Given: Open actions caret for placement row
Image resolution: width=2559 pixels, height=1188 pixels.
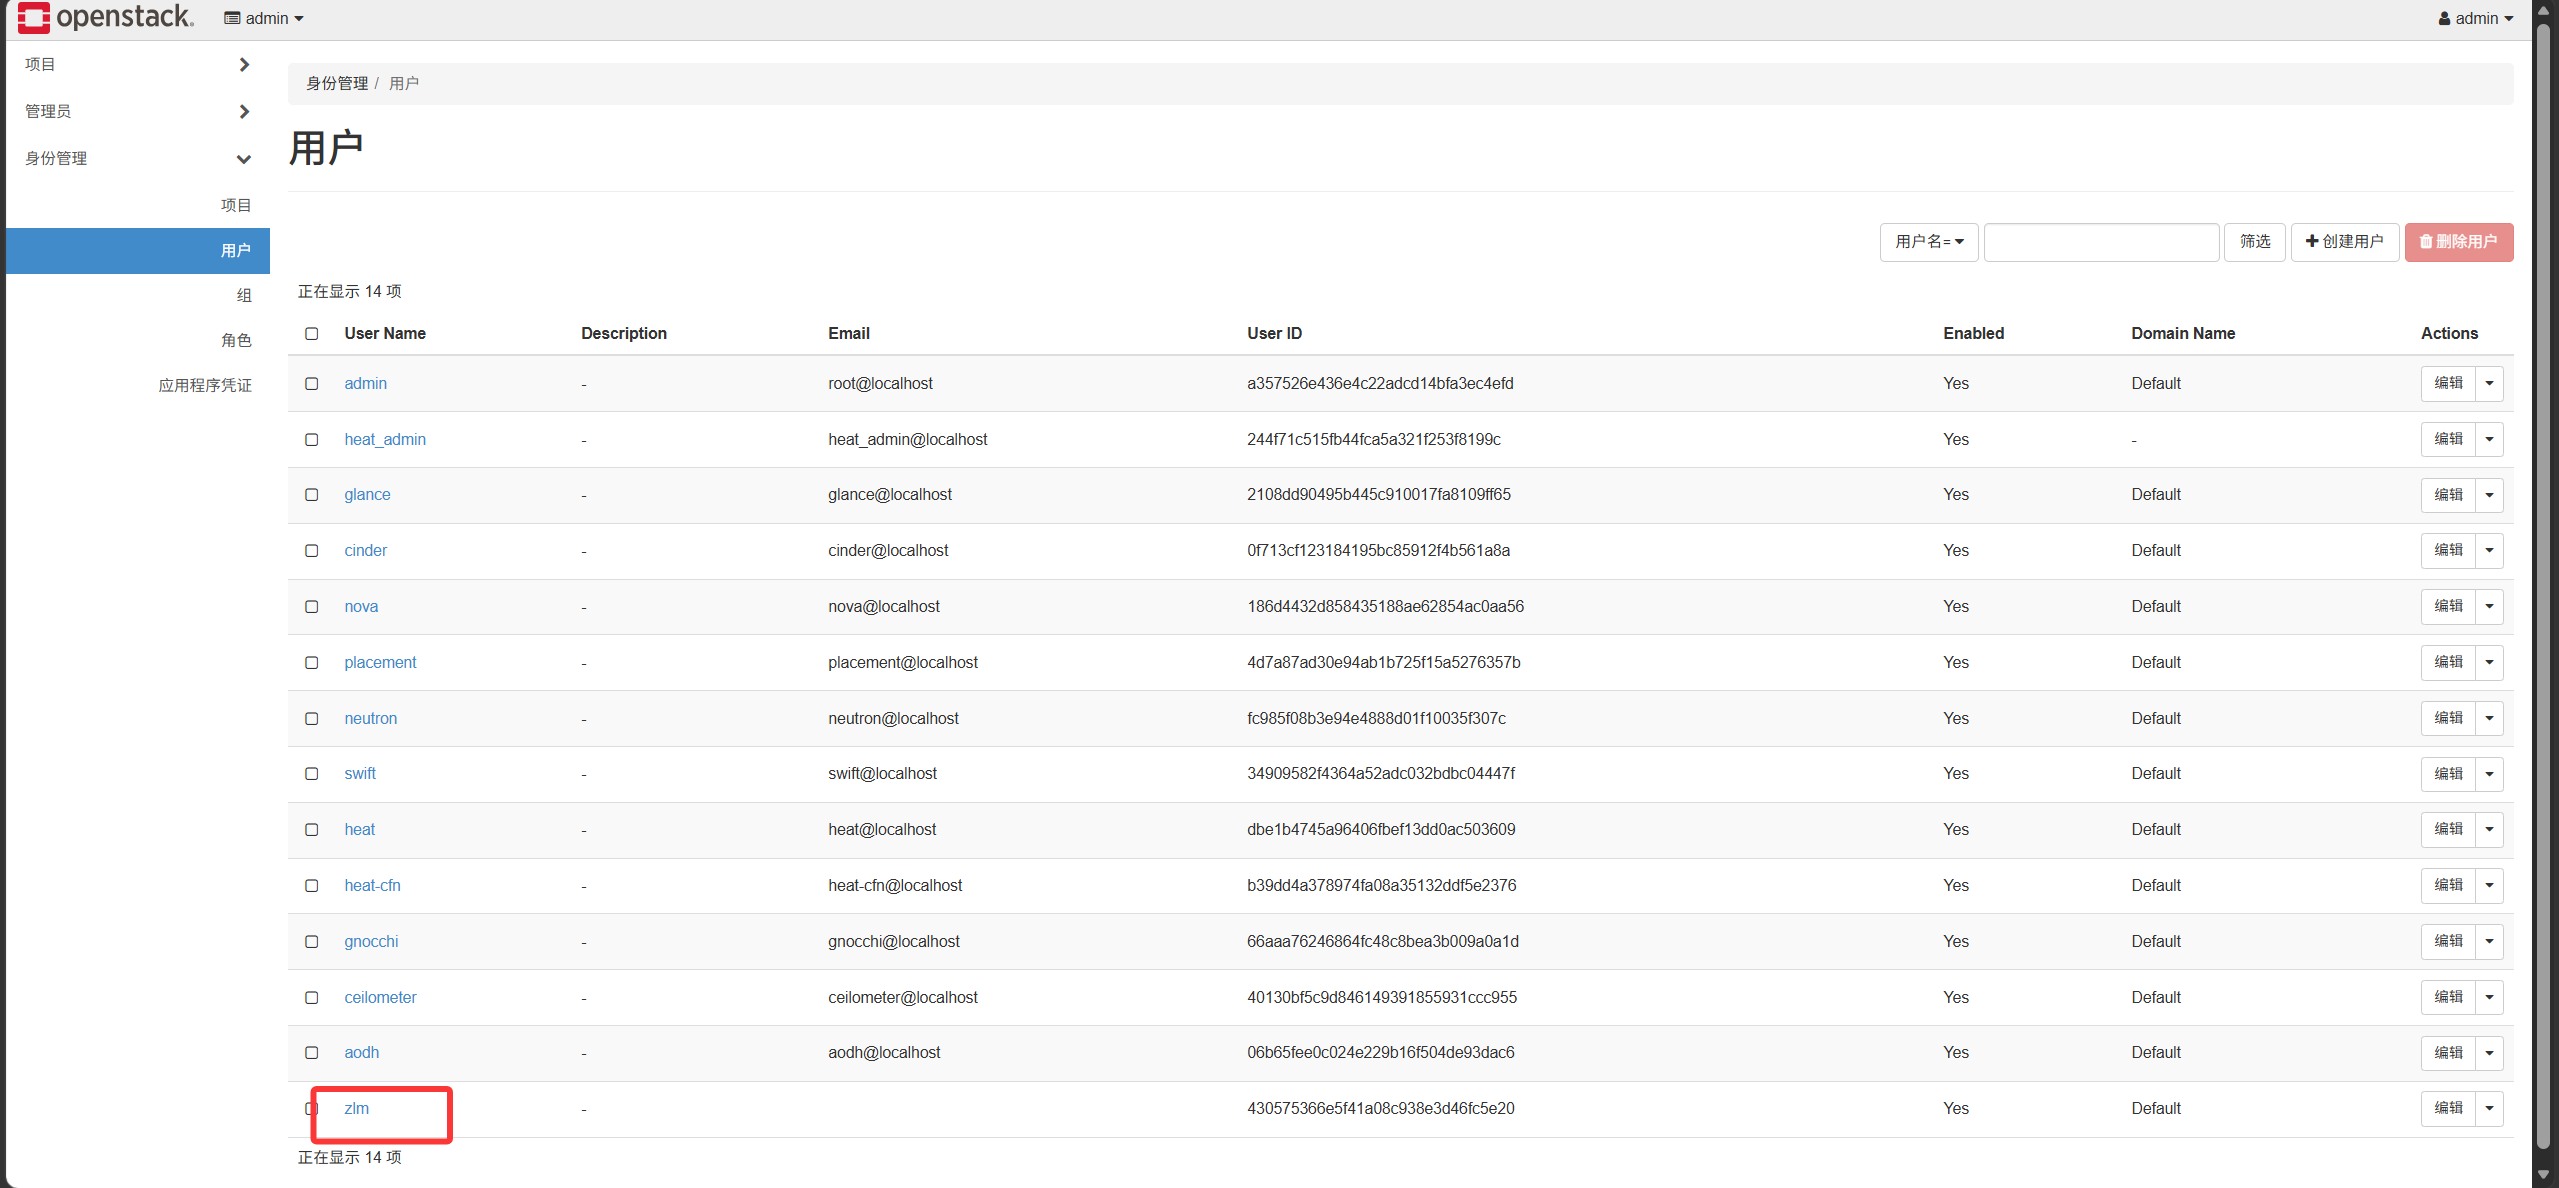Looking at the screenshot, I should point(2489,663).
